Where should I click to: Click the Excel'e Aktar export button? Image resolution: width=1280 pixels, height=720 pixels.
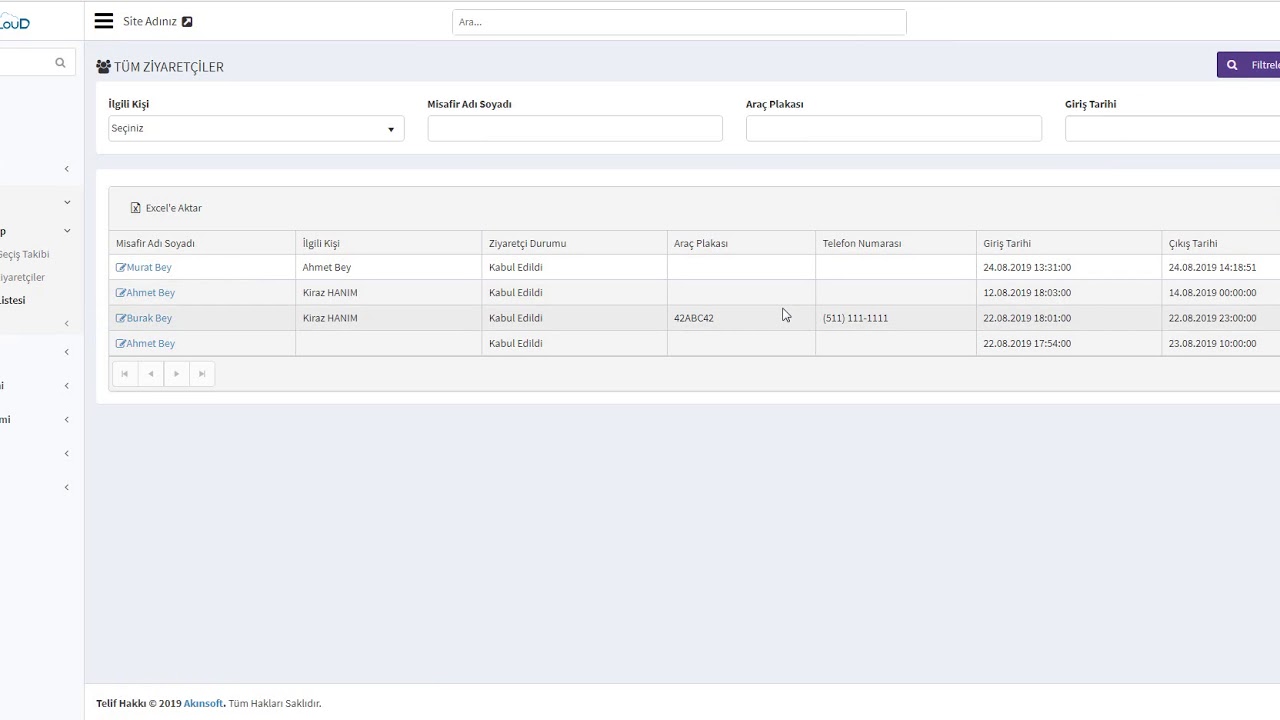(x=166, y=208)
